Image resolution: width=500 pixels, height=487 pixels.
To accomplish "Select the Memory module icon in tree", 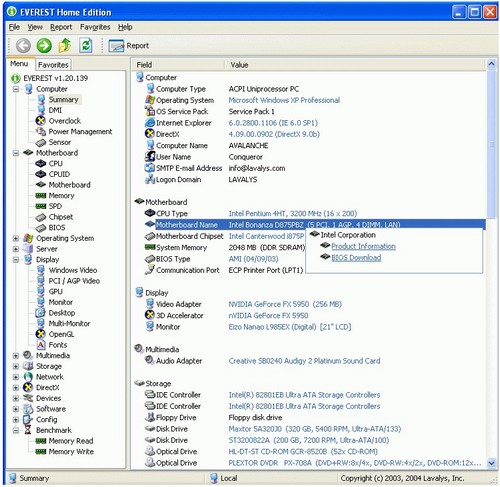I will tap(41, 195).
